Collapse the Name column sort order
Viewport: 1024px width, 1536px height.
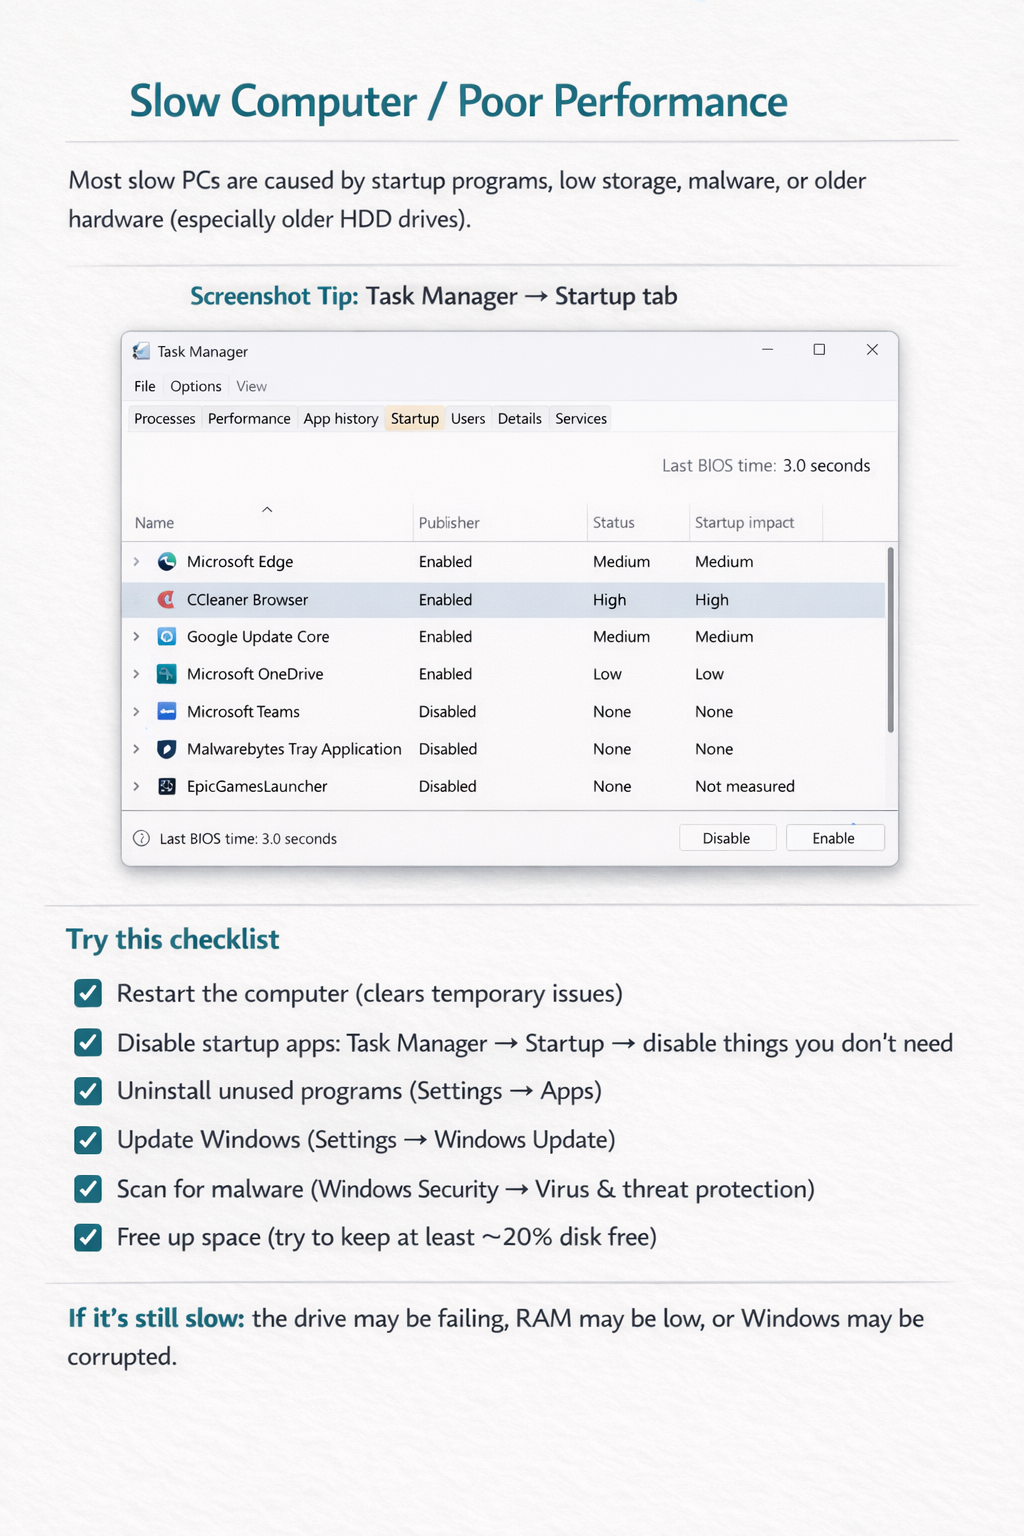tap(267, 509)
